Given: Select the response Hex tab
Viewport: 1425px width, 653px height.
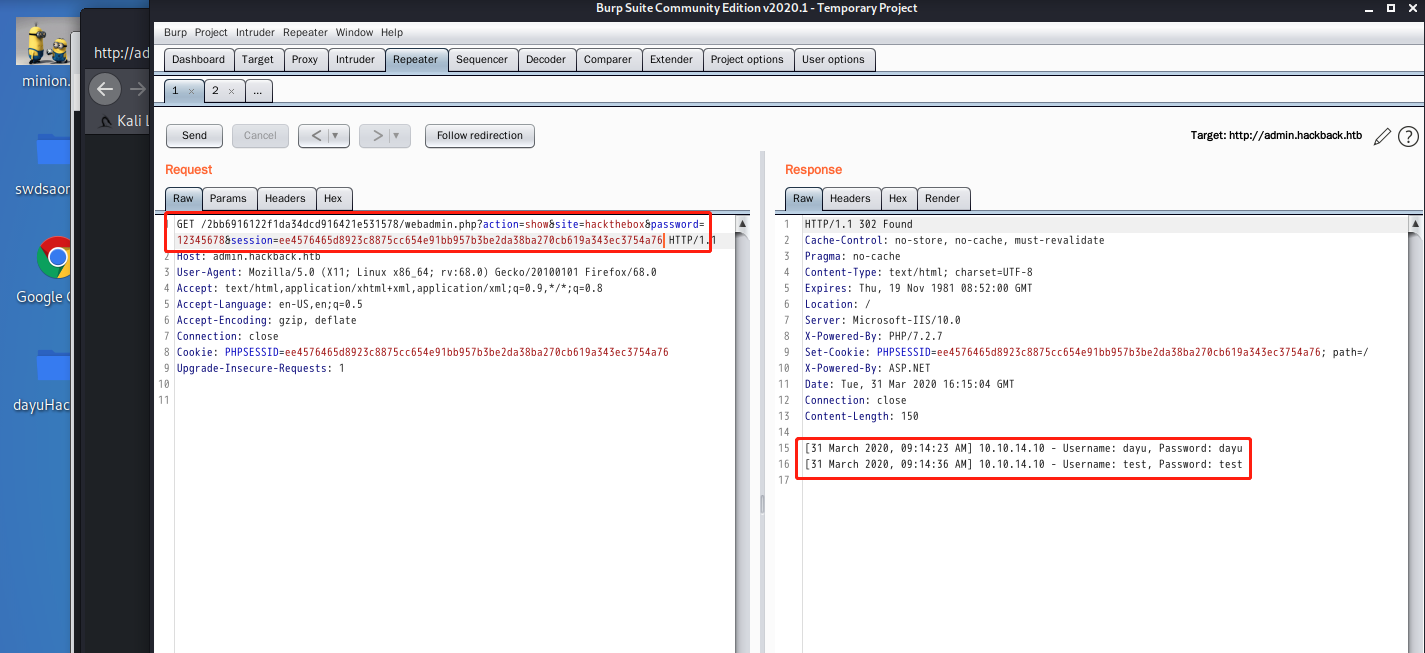Looking at the screenshot, I should [898, 199].
